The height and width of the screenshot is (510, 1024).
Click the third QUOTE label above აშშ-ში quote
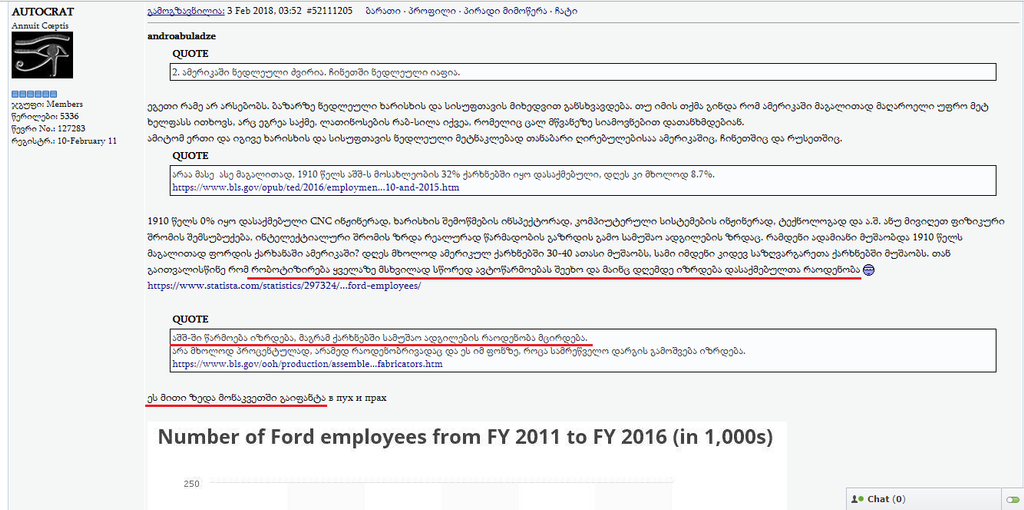click(x=191, y=319)
